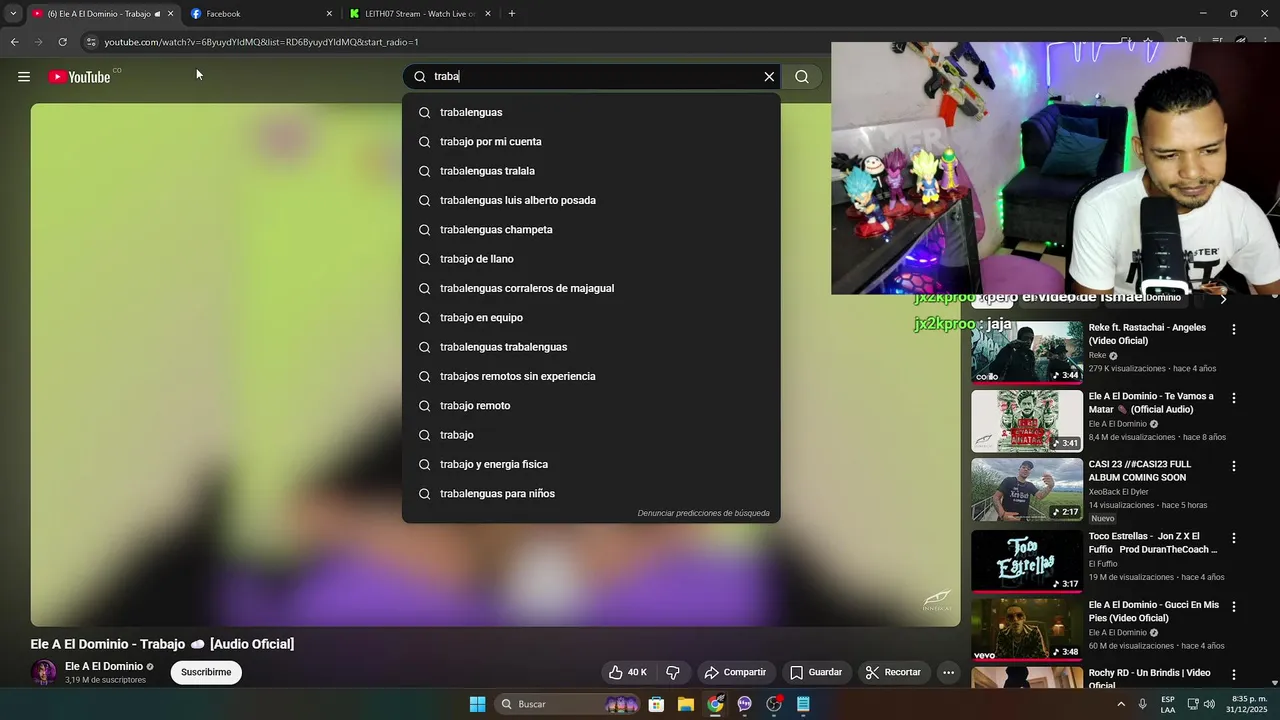Open options menu for Reke Angeles video
Screen dimensions: 1280x720
1234,329
